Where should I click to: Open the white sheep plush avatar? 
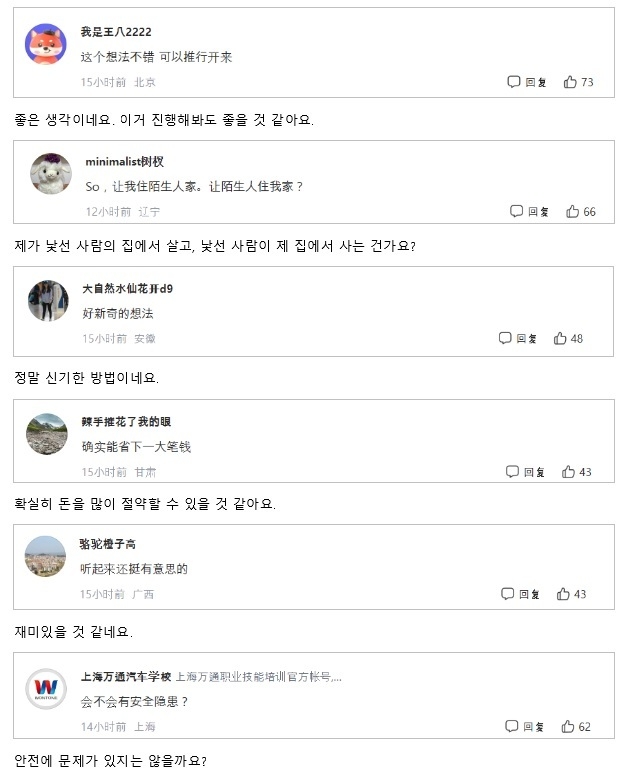(x=51, y=174)
